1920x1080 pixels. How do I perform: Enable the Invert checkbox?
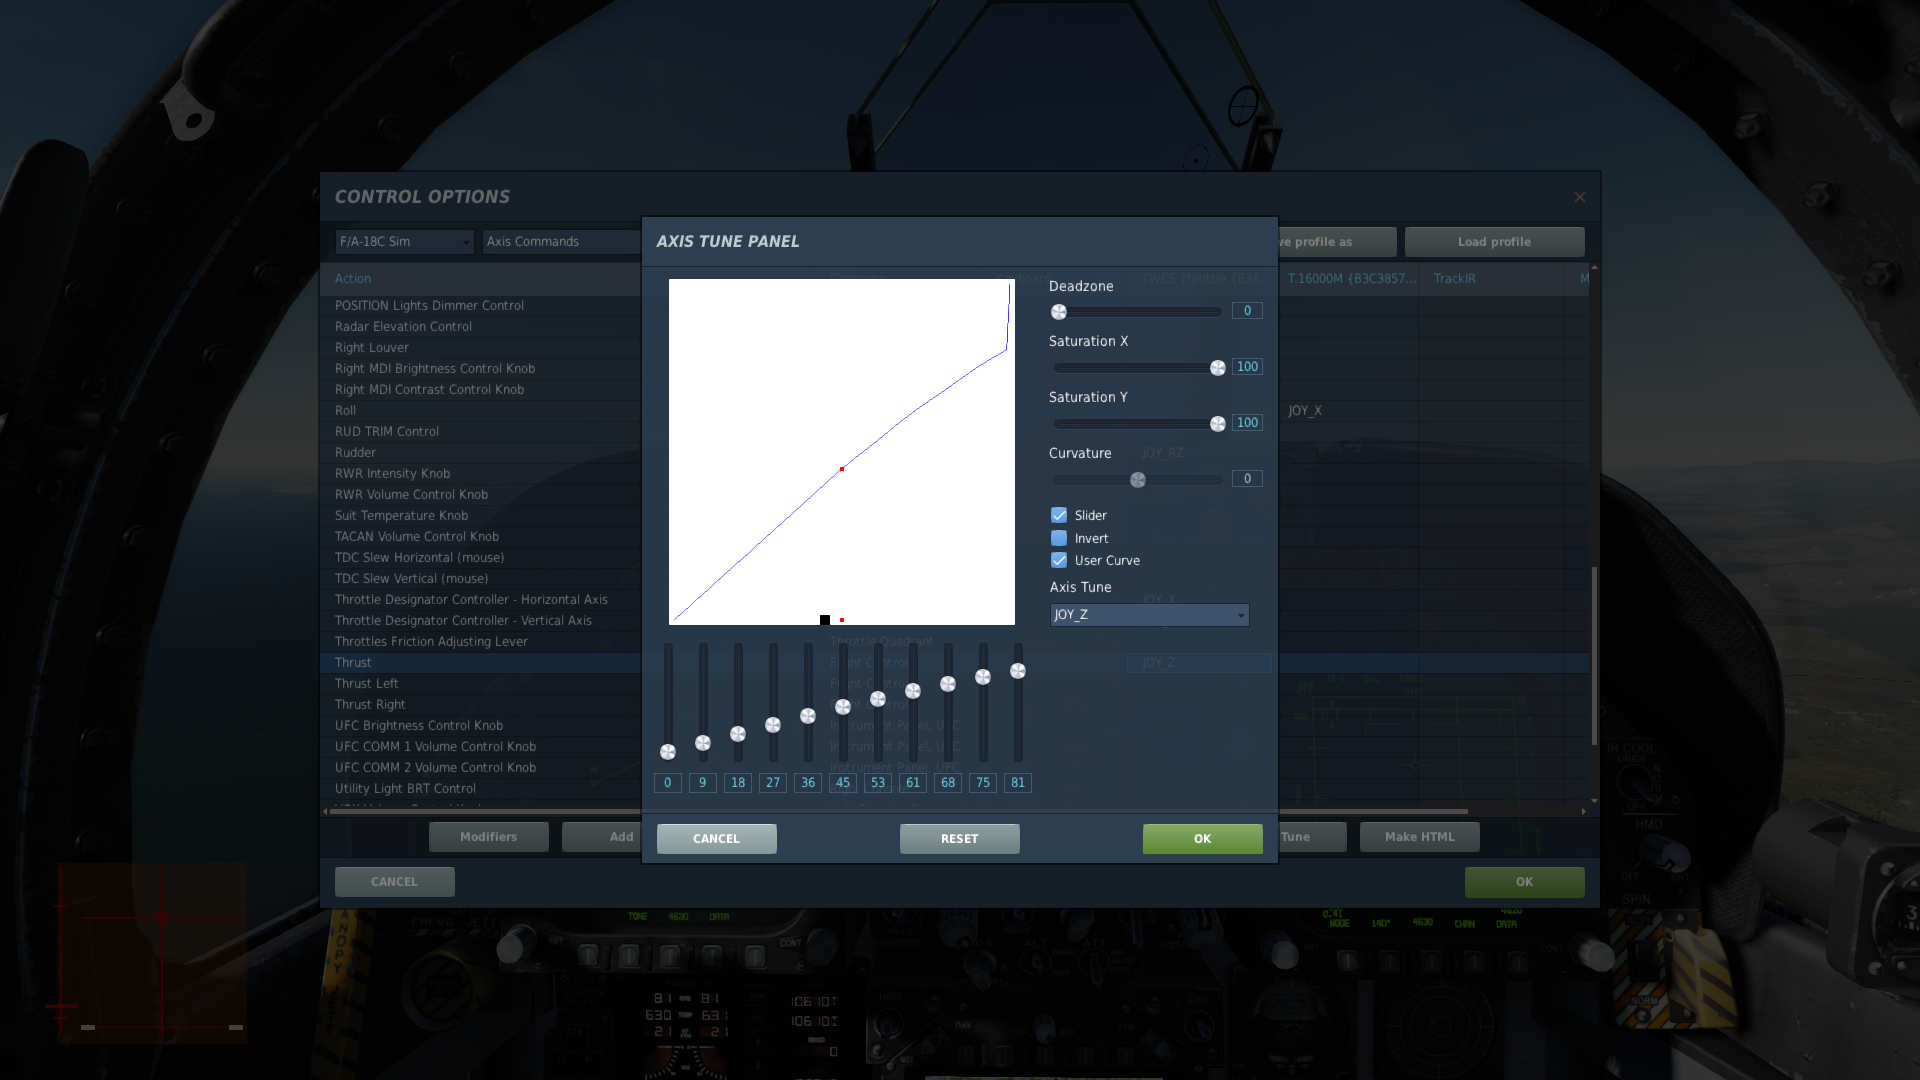1059,538
